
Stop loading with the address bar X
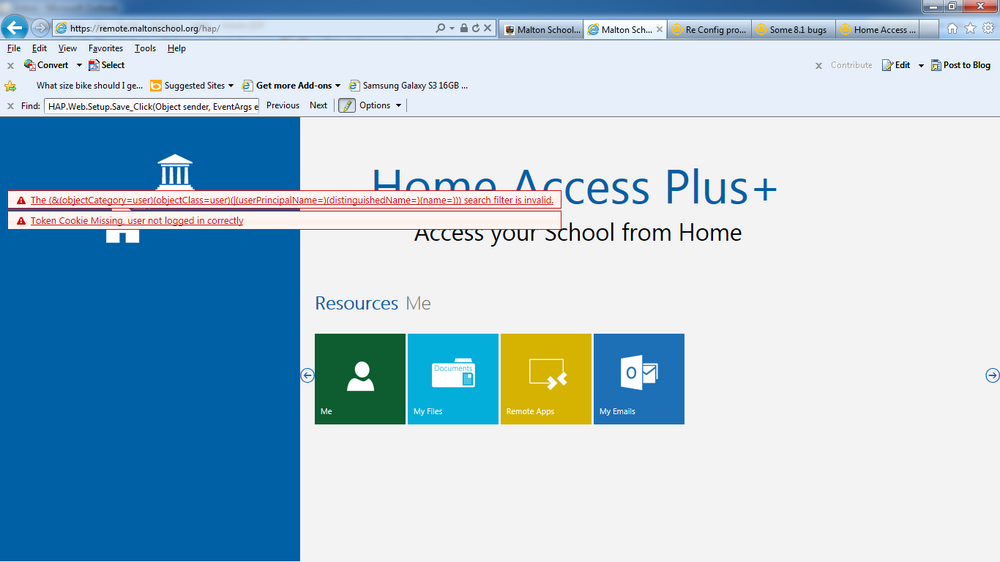[x=487, y=28]
